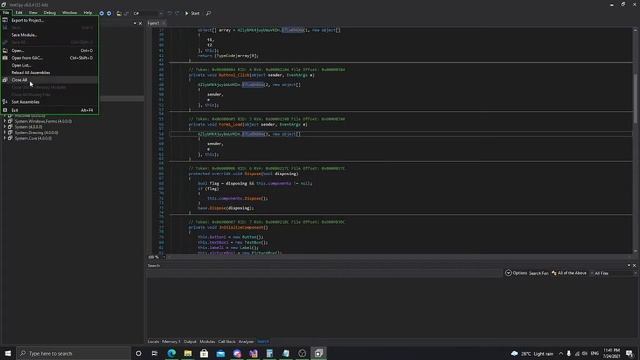Open the search Options button
This screenshot has height=360, width=640.
516,273
